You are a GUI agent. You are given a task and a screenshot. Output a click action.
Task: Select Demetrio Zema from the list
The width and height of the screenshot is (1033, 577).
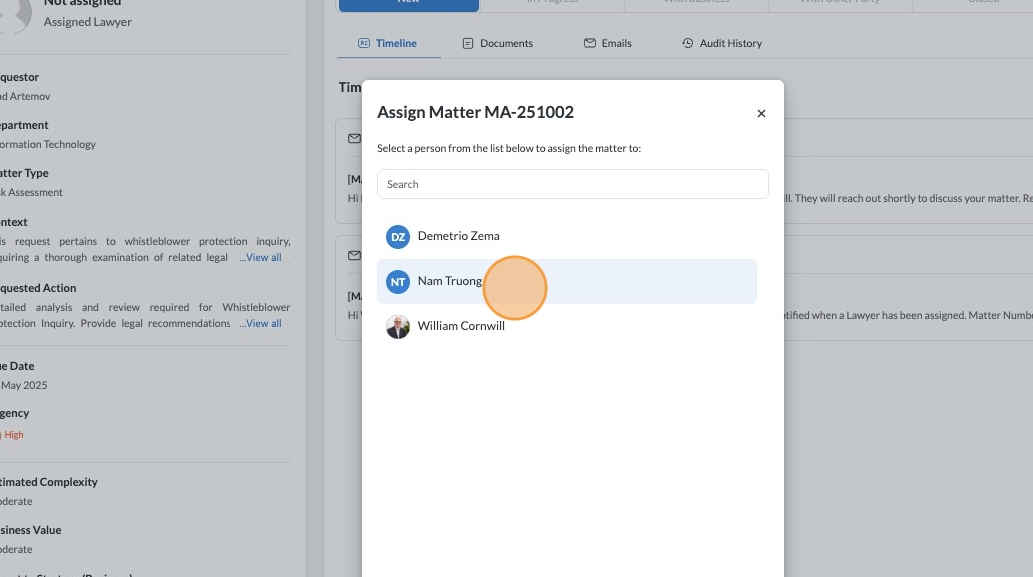point(458,236)
